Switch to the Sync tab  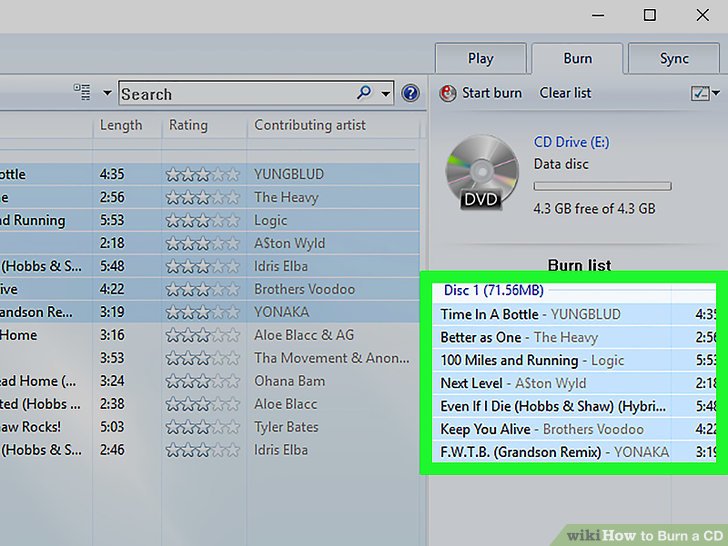674,58
